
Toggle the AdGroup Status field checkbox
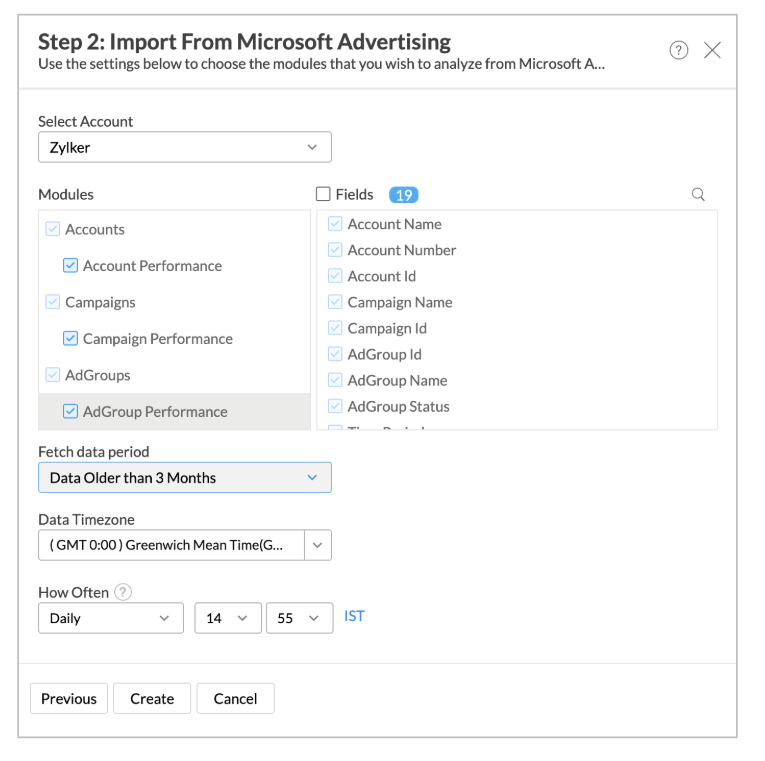[x=335, y=406]
